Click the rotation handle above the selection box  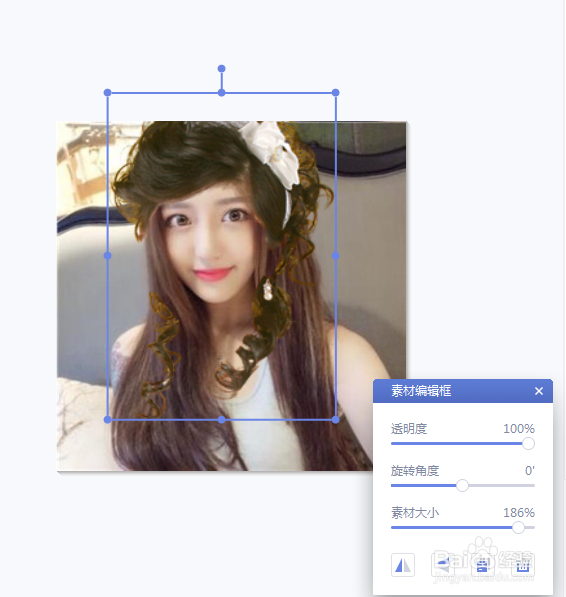pyautogui.click(x=222, y=69)
